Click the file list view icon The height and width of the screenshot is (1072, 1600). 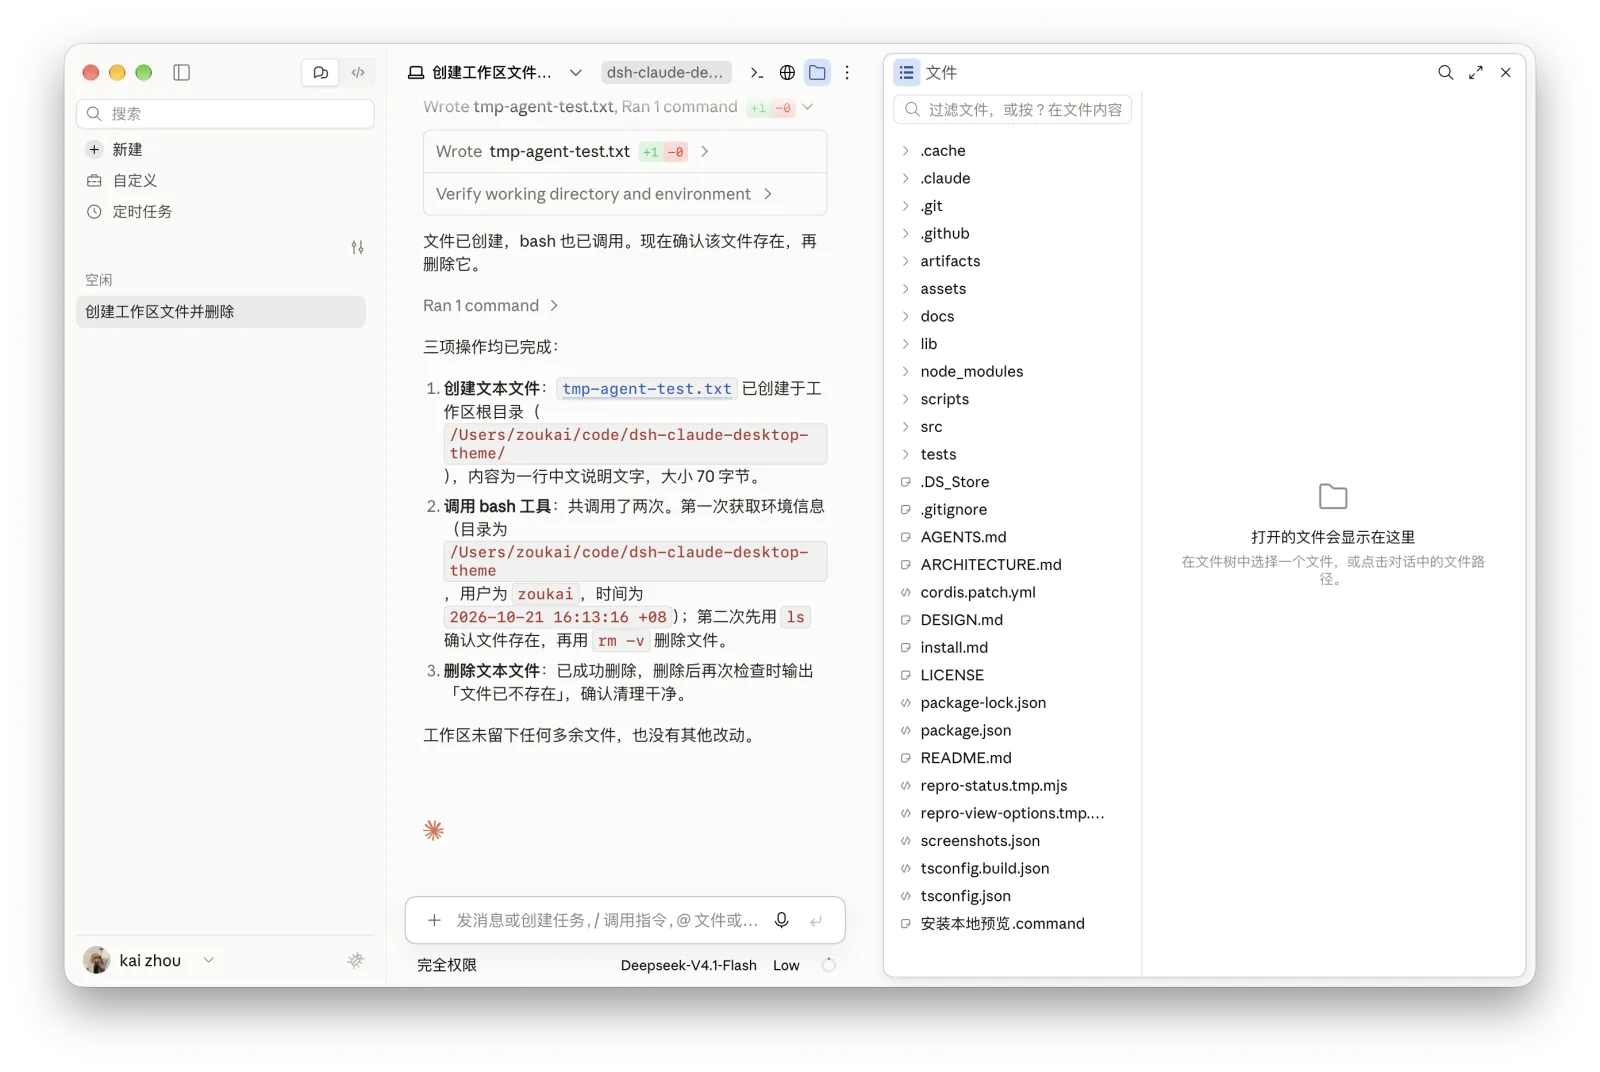click(907, 72)
